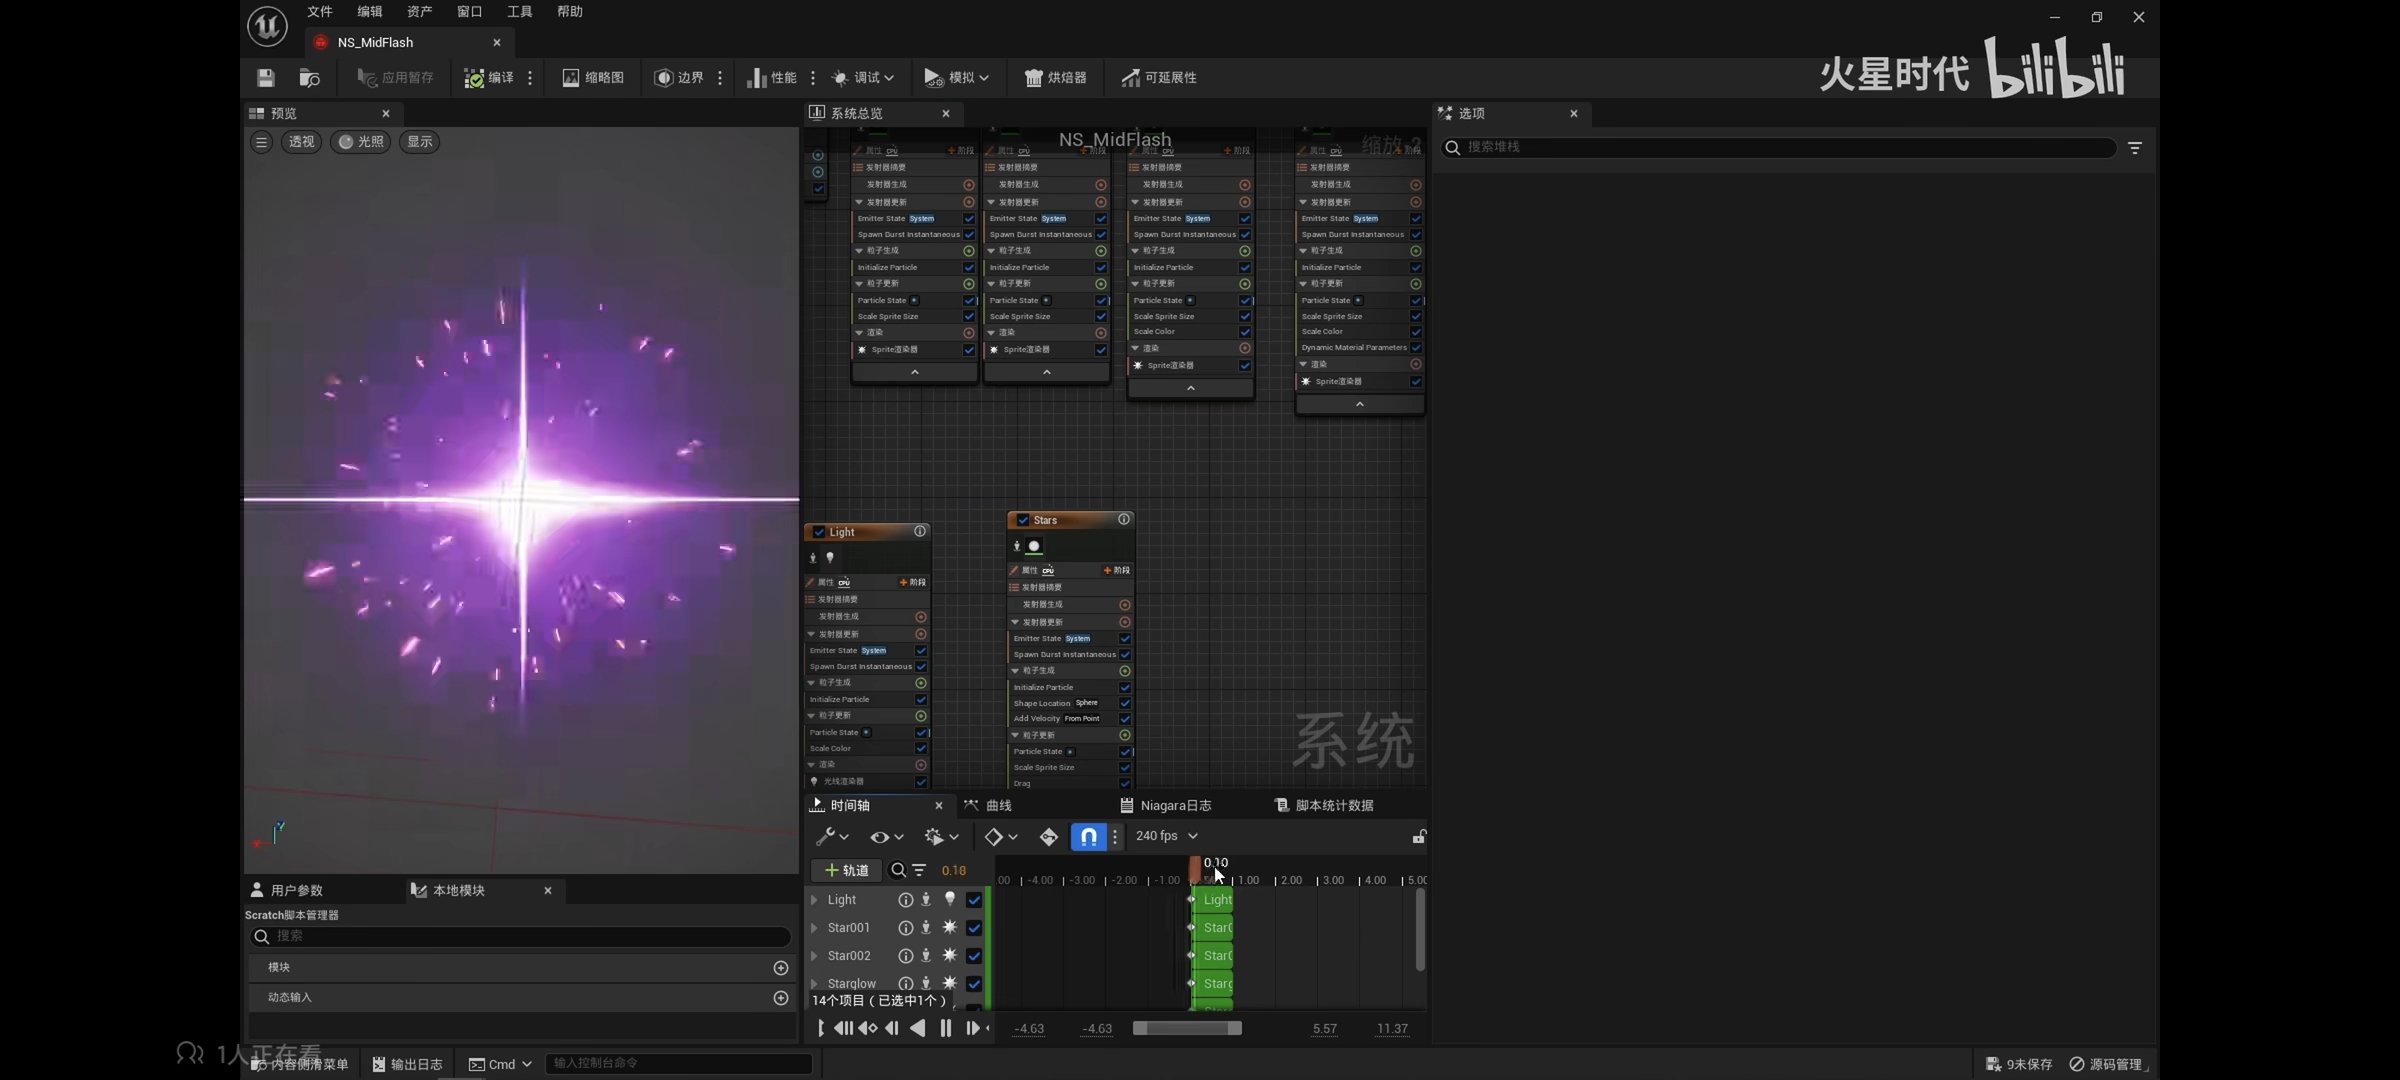The height and width of the screenshot is (1080, 2400).
Task: Click the 轨道 add track button
Action: (846, 870)
